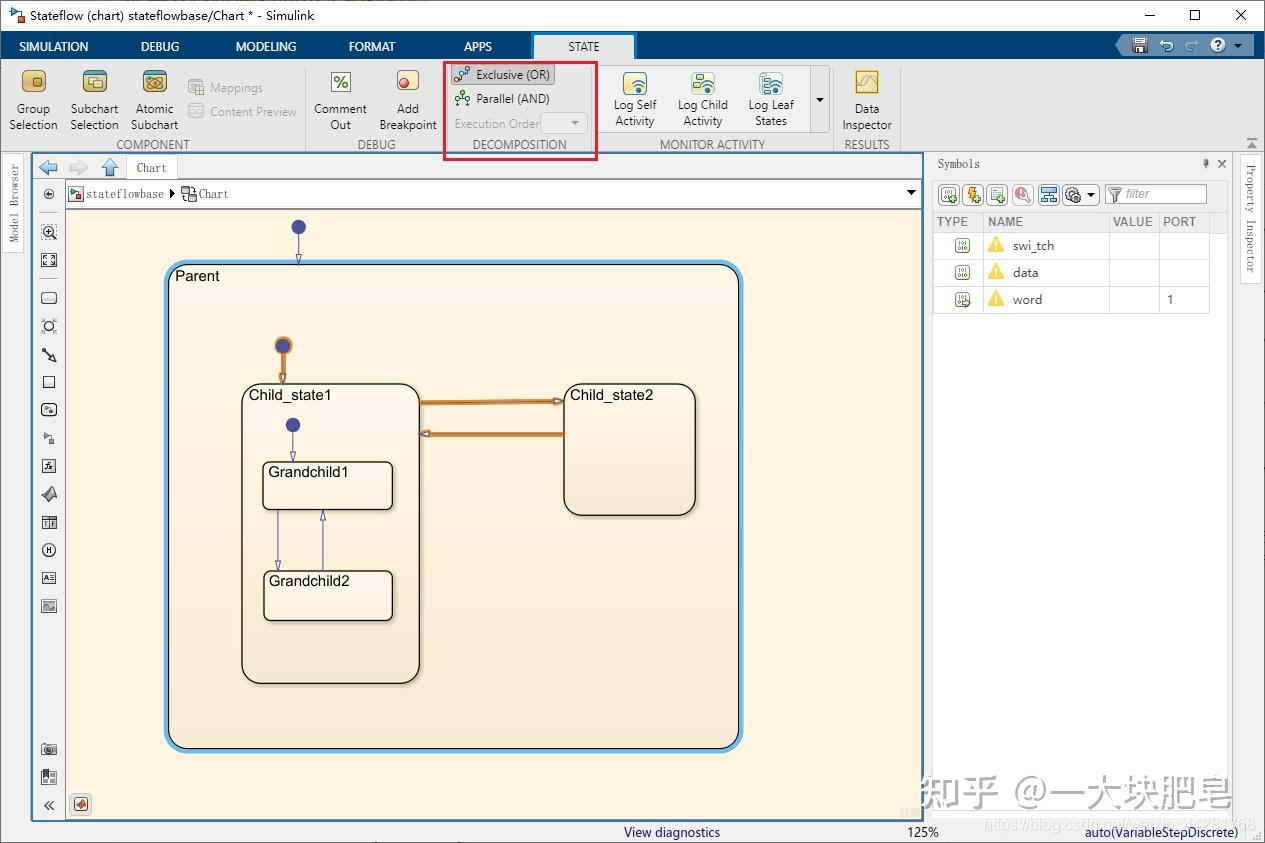The width and height of the screenshot is (1265, 843).
Task: Click the Atomic Subchart icon
Action: coord(154,82)
